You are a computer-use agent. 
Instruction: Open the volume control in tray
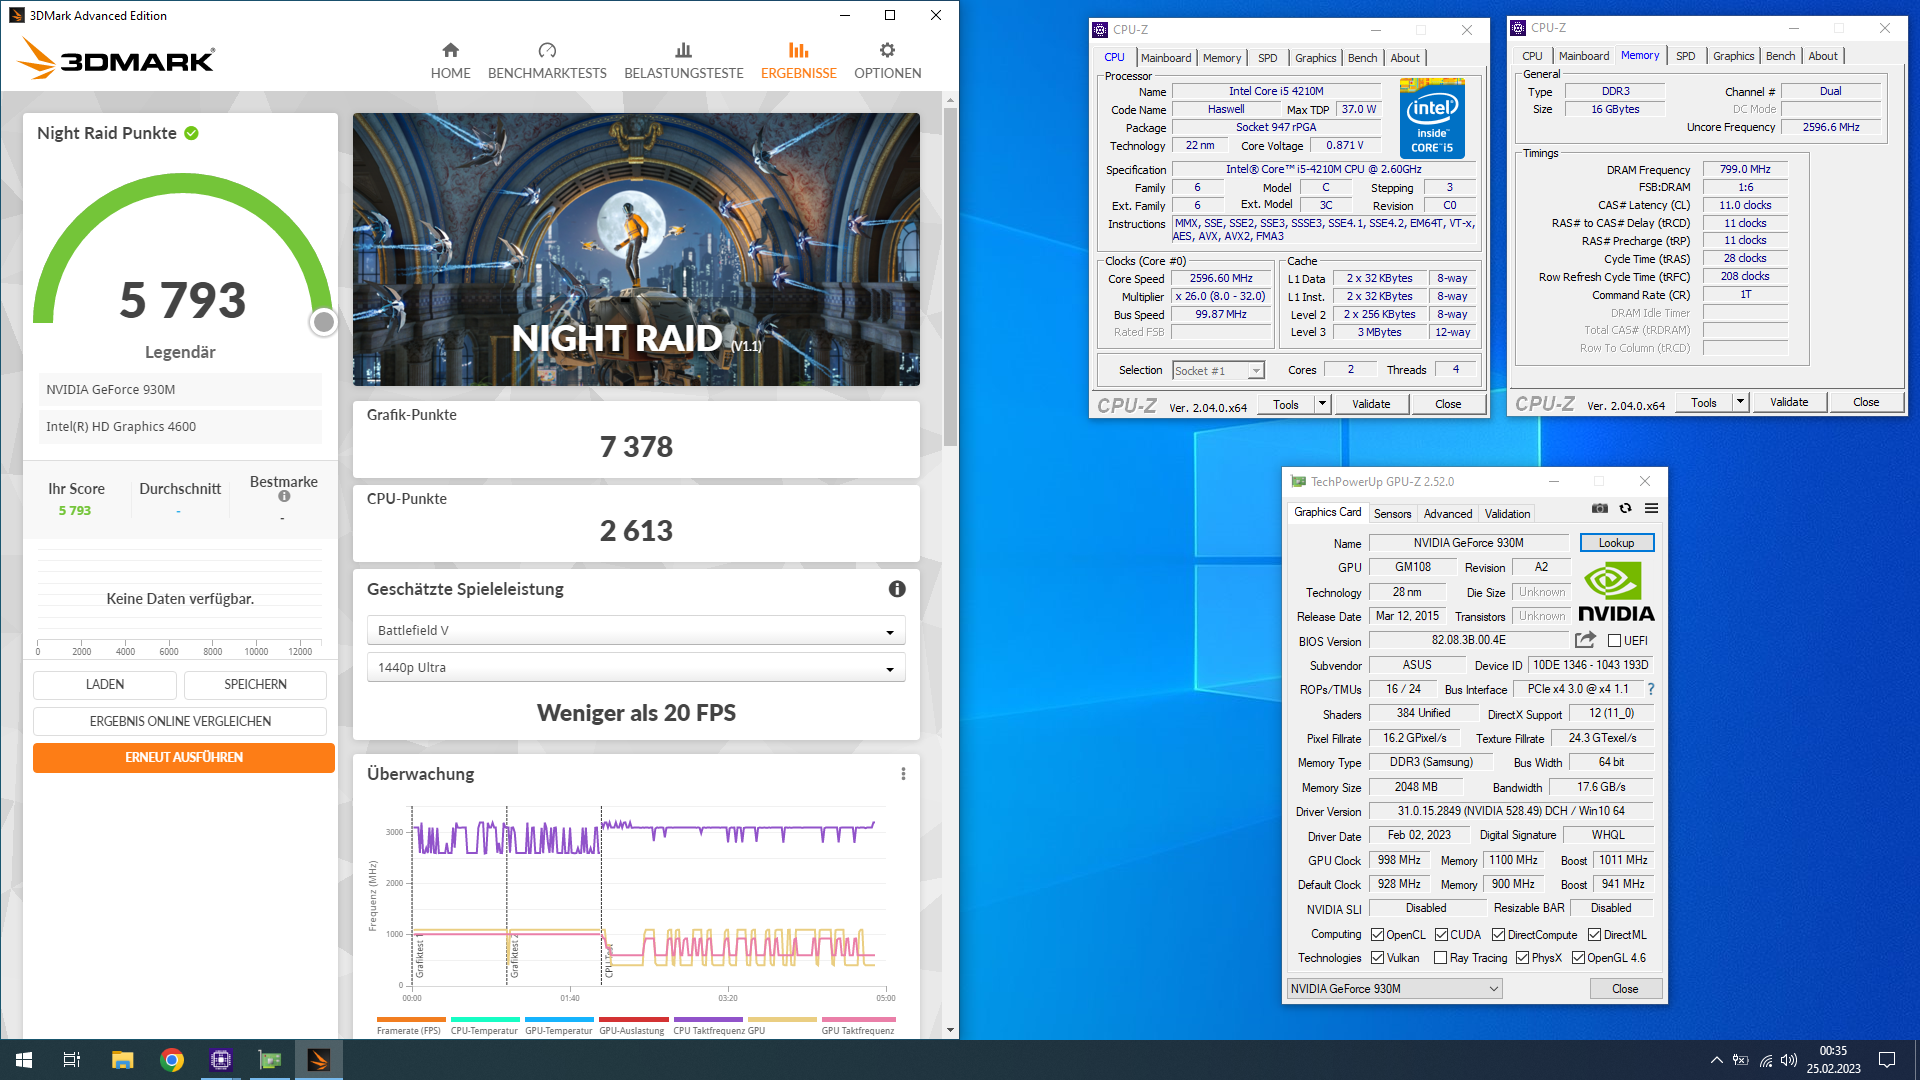1789,1060
